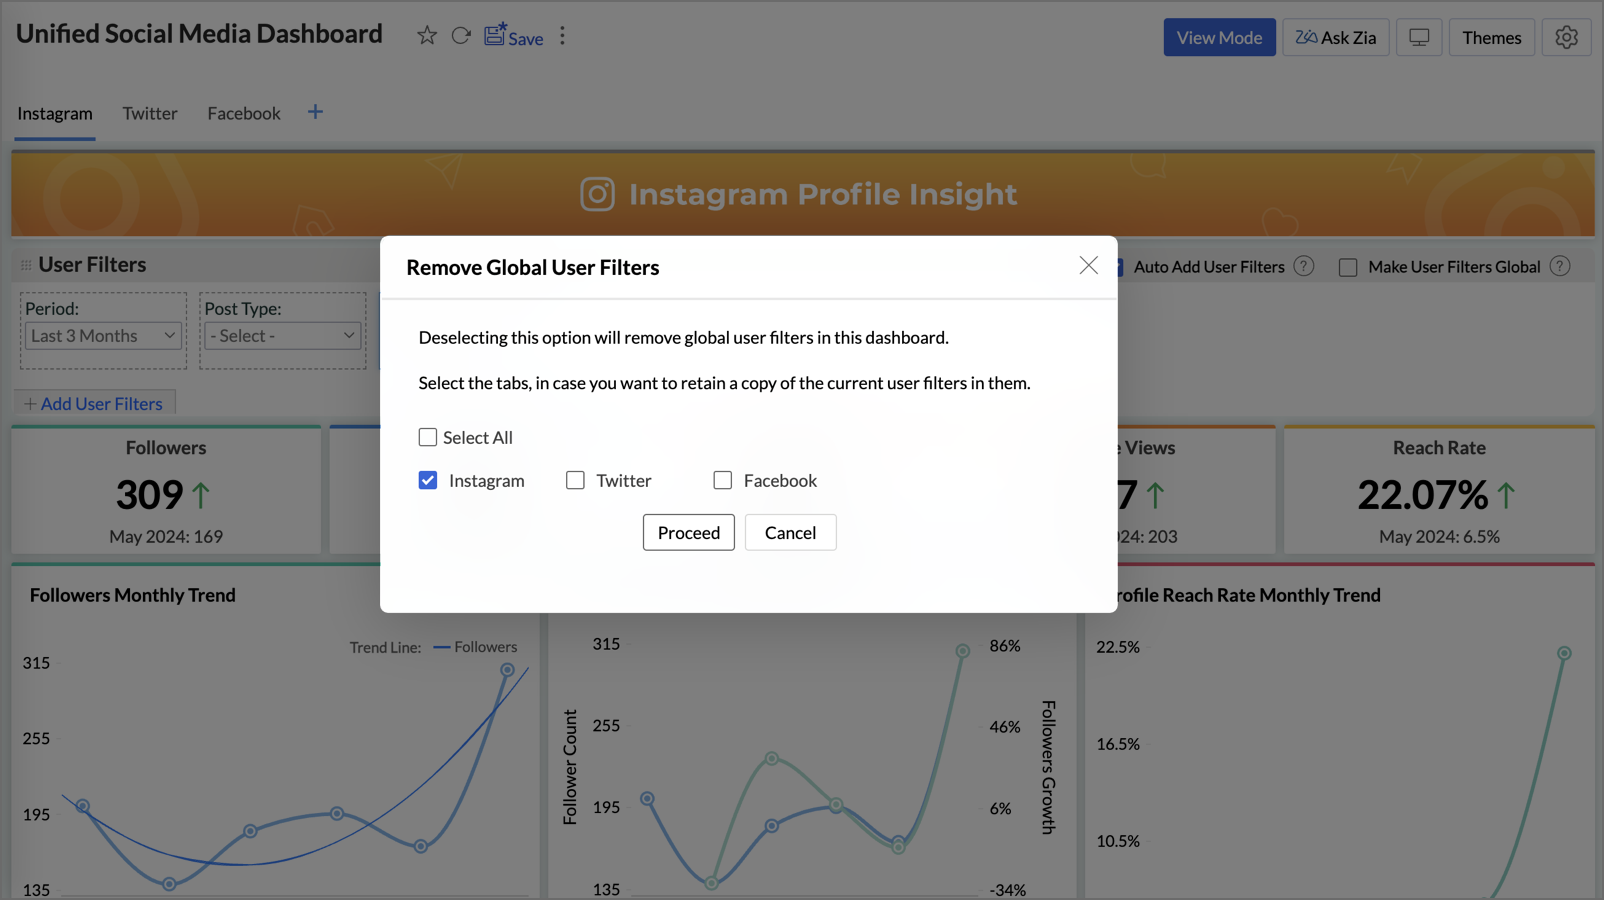Viewport: 1604px width, 900px height.
Task: Open presentation display icon
Action: pyautogui.click(x=1419, y=37)
